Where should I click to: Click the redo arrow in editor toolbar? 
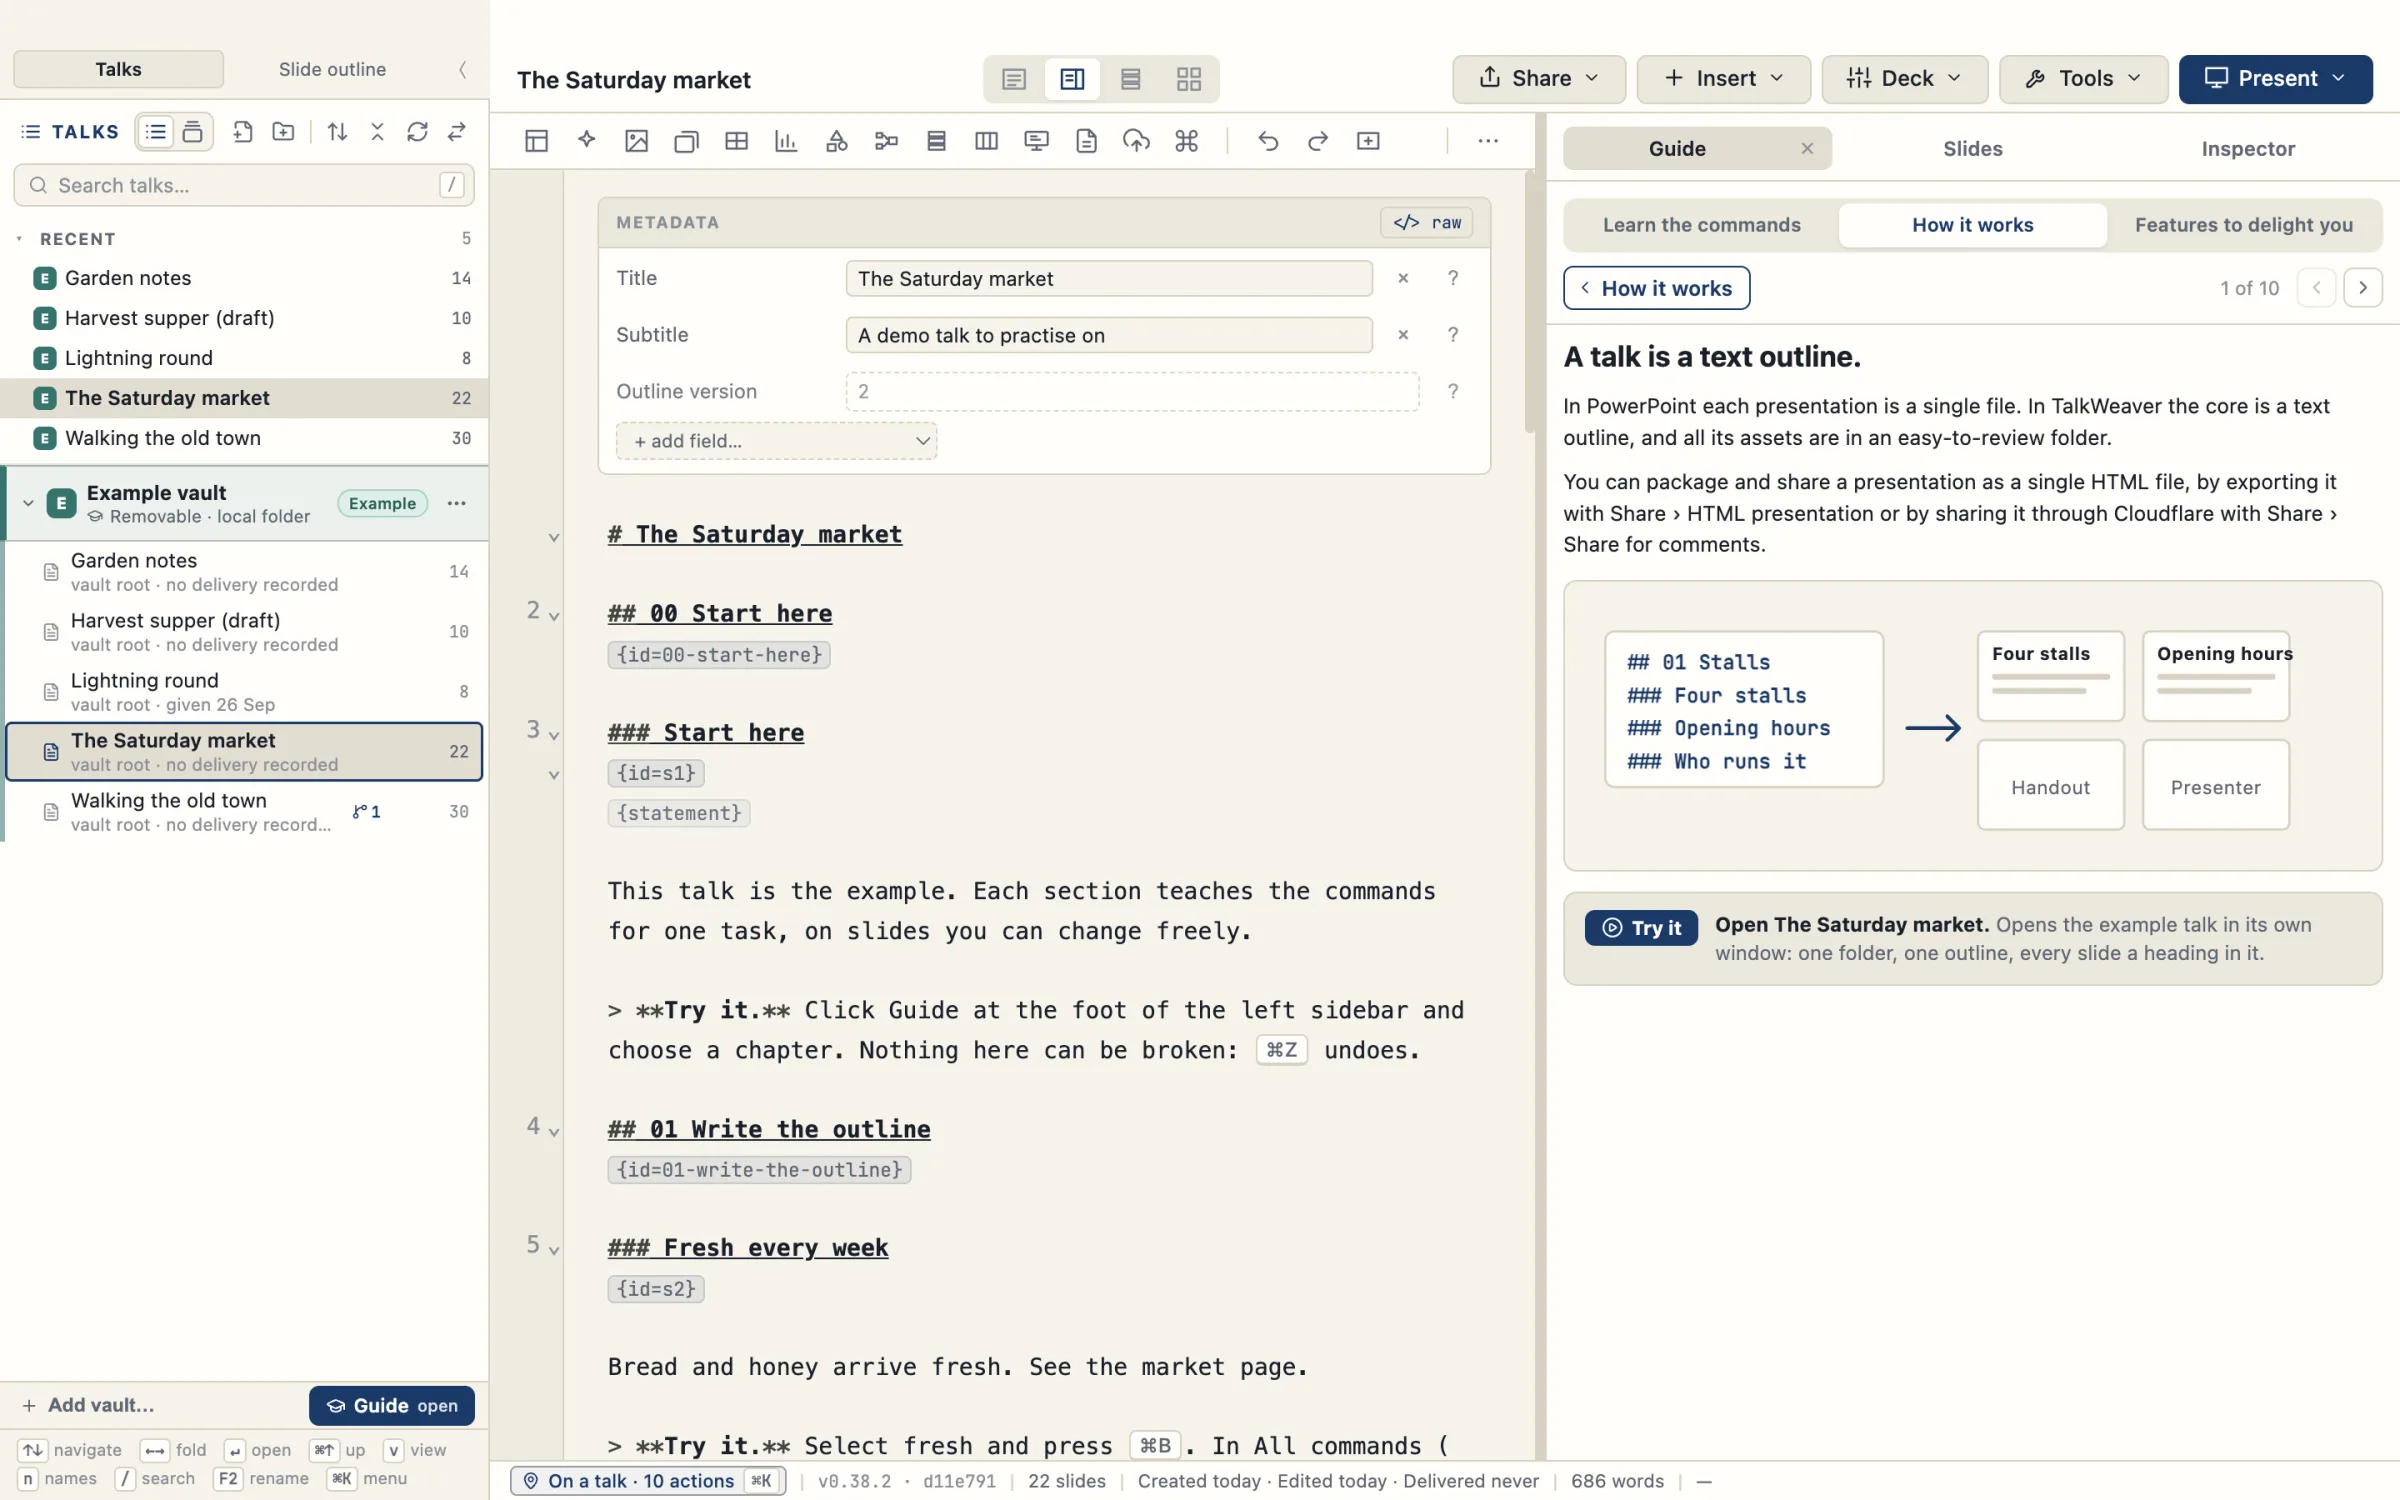click(1318, 141)
